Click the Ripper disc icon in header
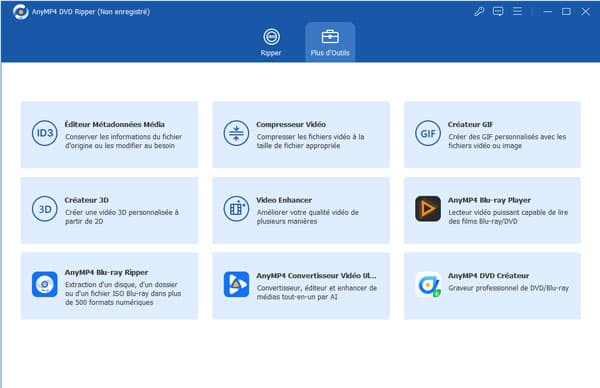The width and height of the screenshot is (600, 388). coord(271,37)
